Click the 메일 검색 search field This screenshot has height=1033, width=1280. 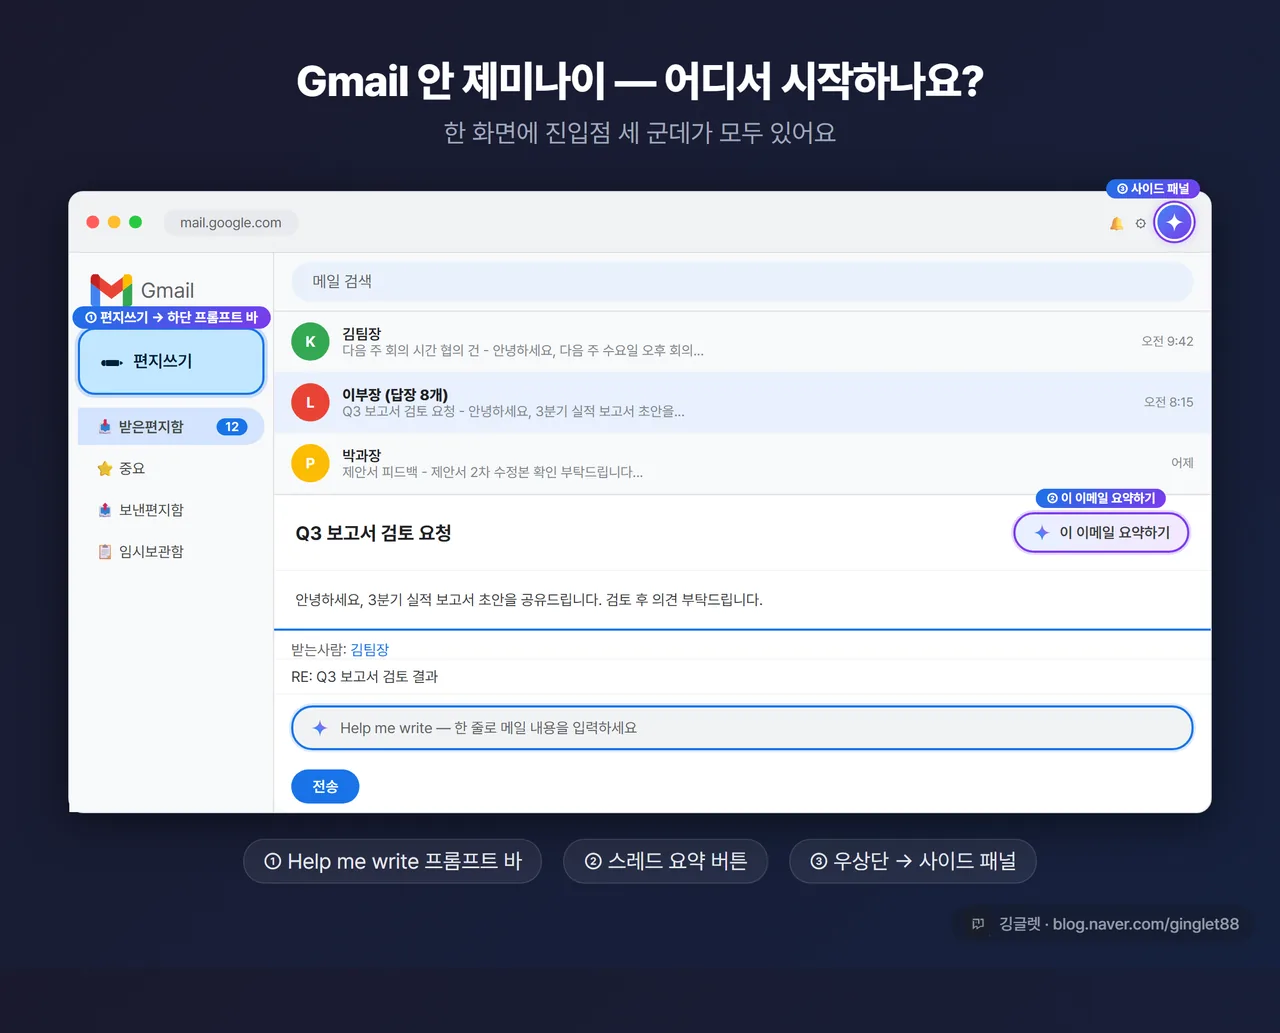pyautogui.click(x=742, y=282)
